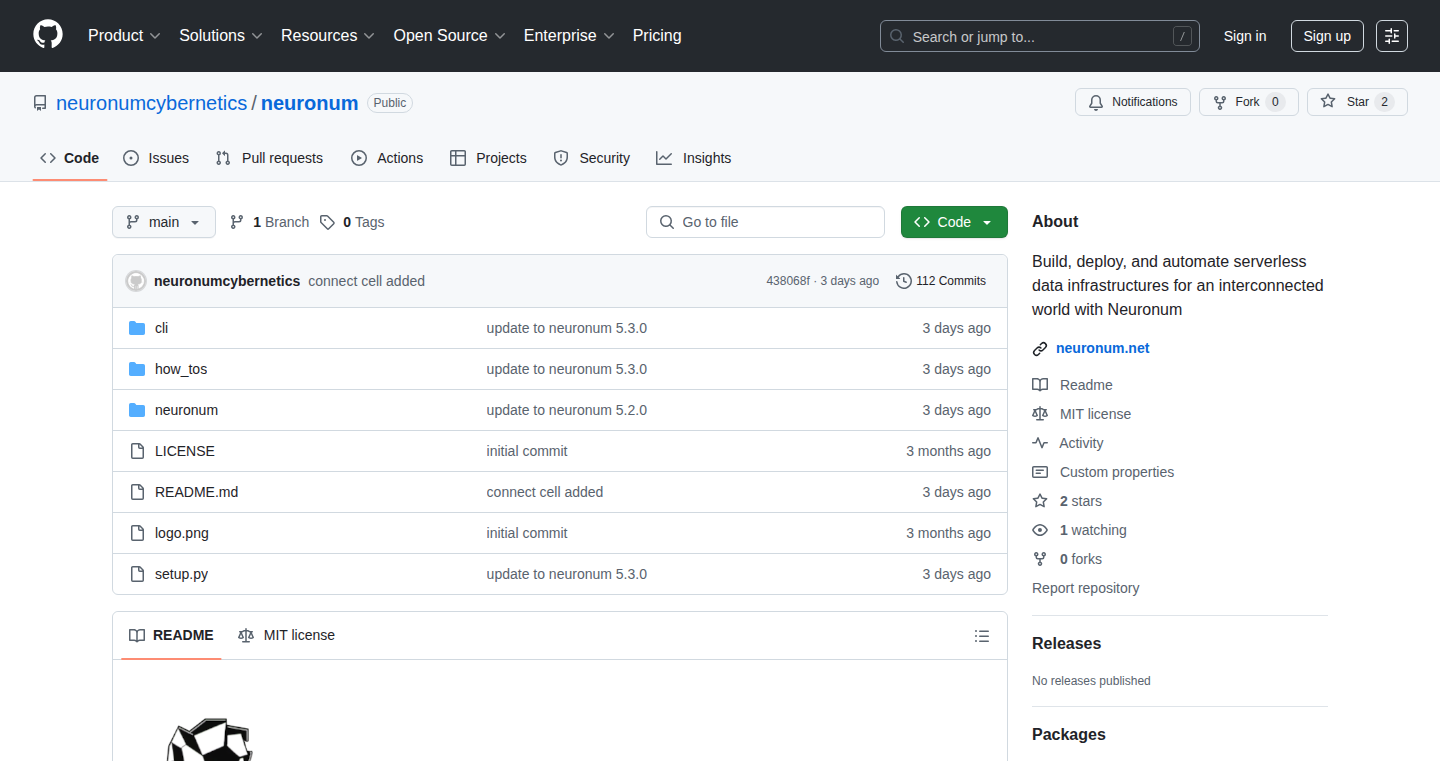Image resolution: width=1440 pixels, height=761 pixels.
Task: Click the neuronumcybernetics avatar in commit row
Action: (x=136, y=281)
